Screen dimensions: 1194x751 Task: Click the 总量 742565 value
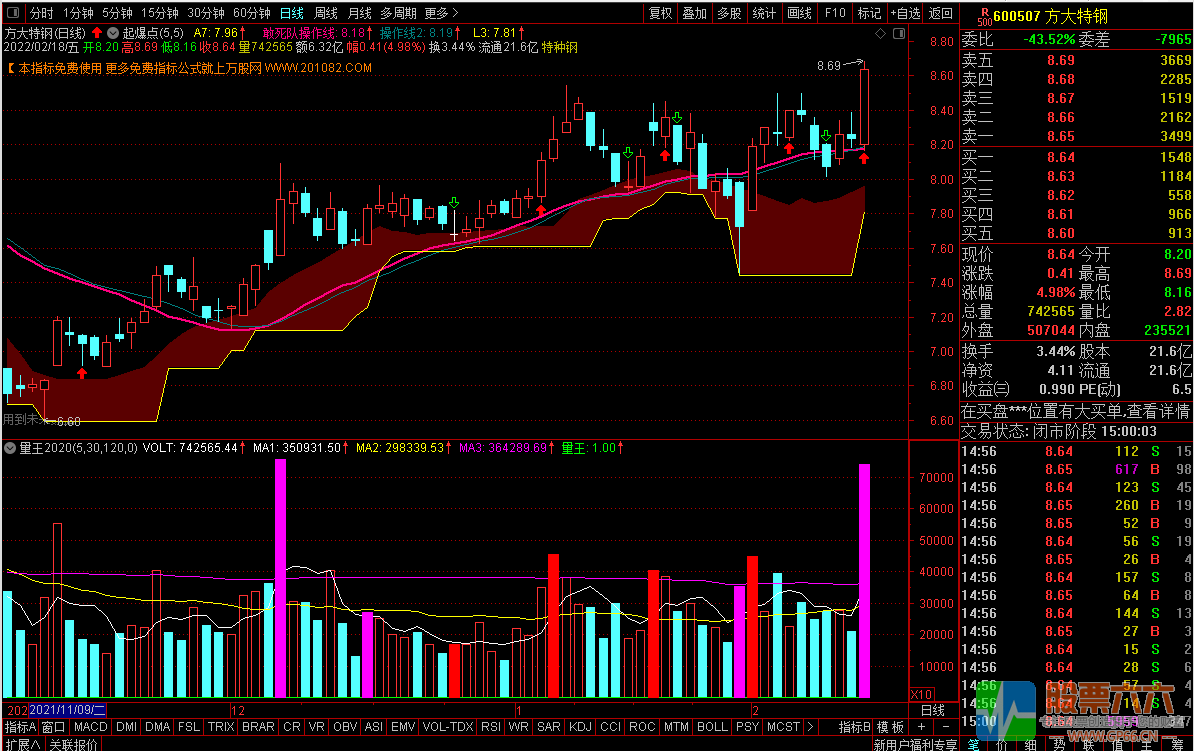tap(1051, 312)
